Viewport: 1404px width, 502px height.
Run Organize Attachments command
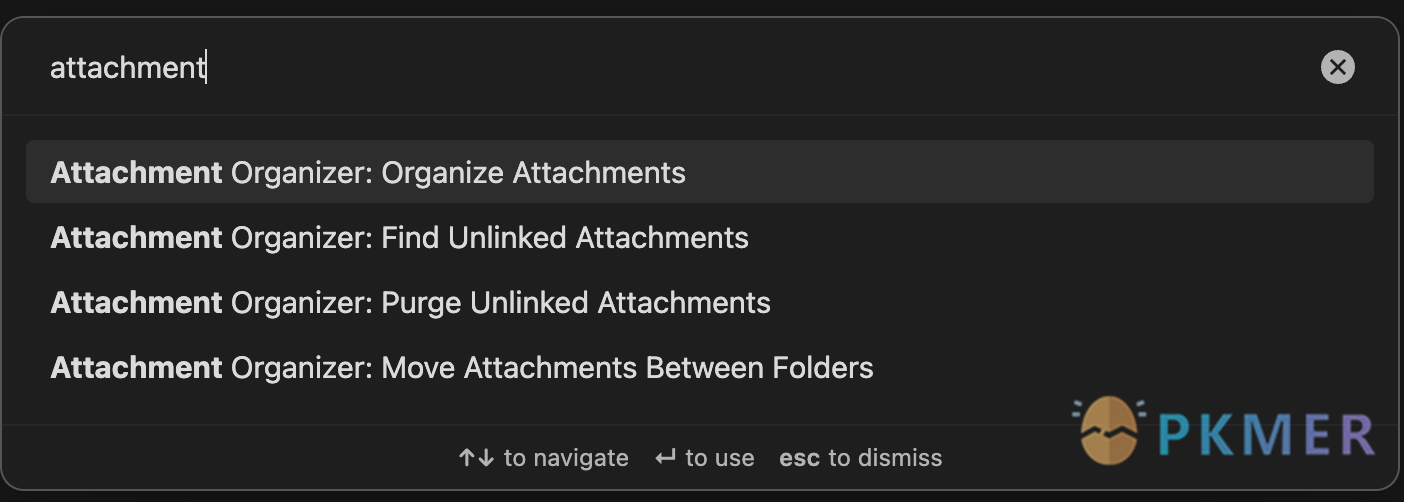click(x=700, y=172)
